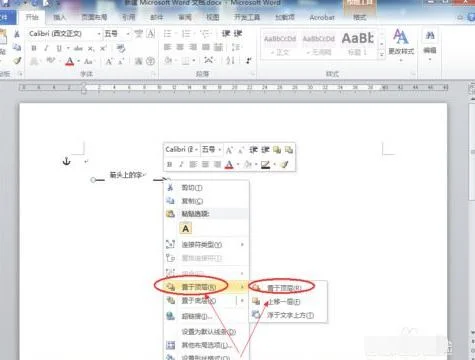Click the arrow line's left end handle
Viewport: 475px width, 360px height.
click(93, 180)
